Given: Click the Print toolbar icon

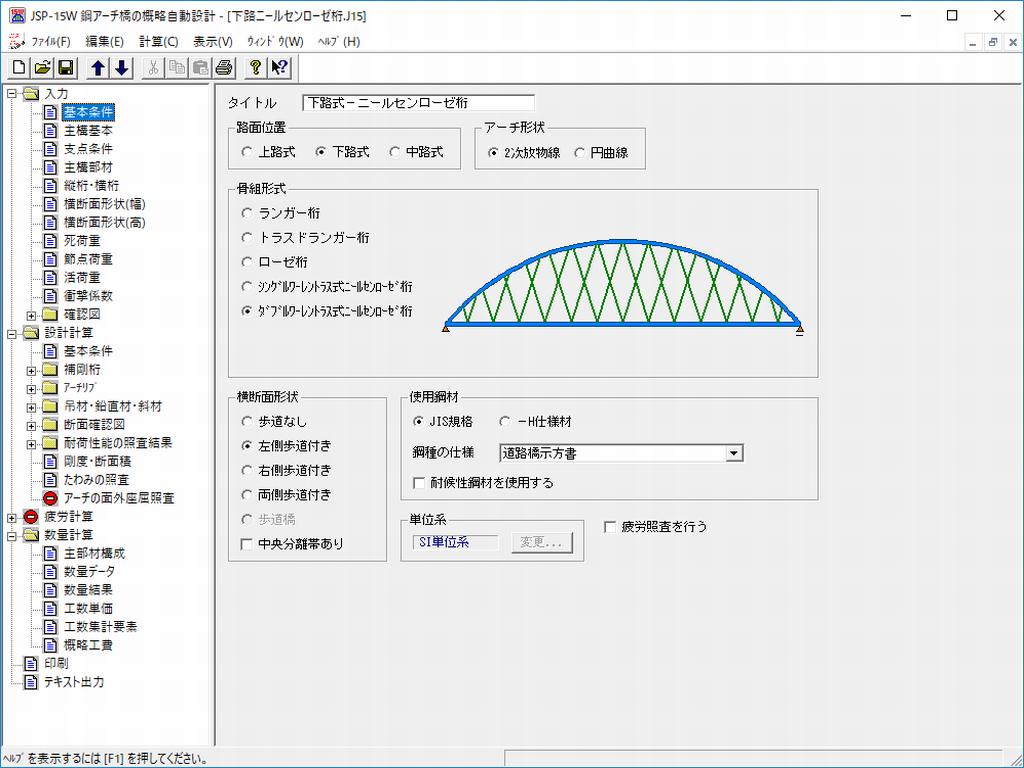Looking at the screenshot, I should tap(224, 68).
